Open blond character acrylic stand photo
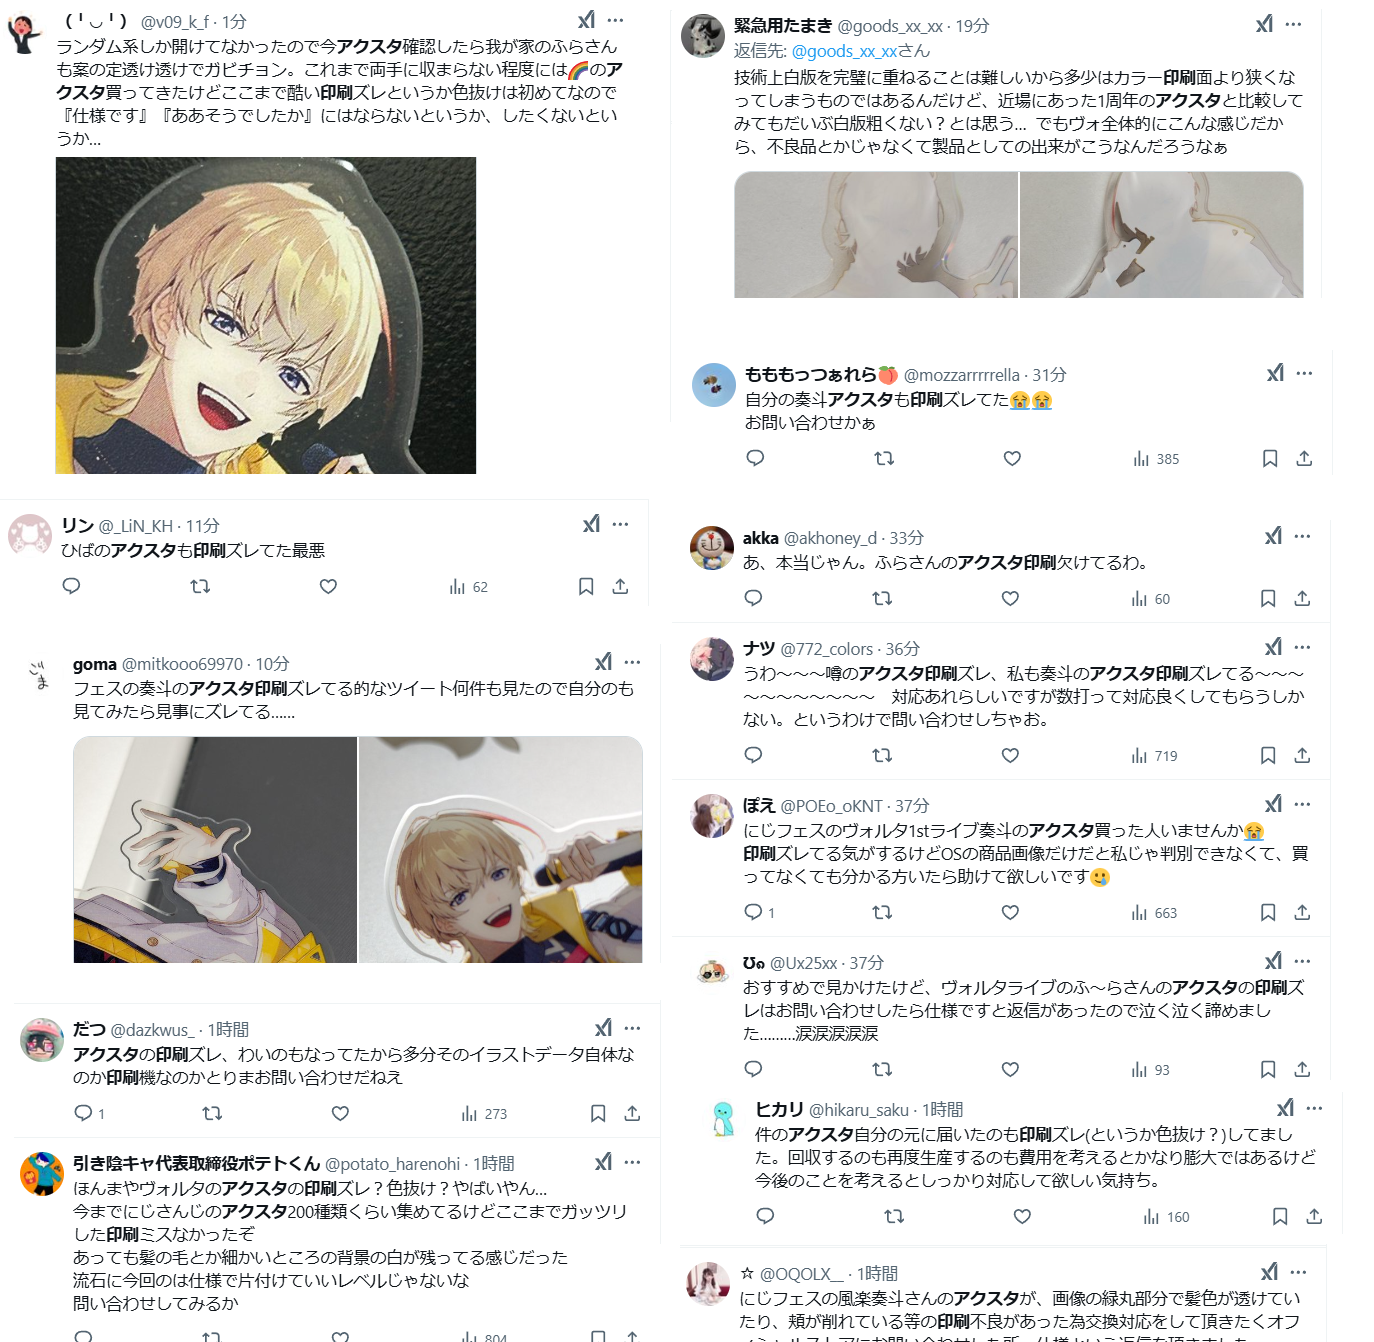This screenshot has height=1342, width=1374. click(266, 315)
